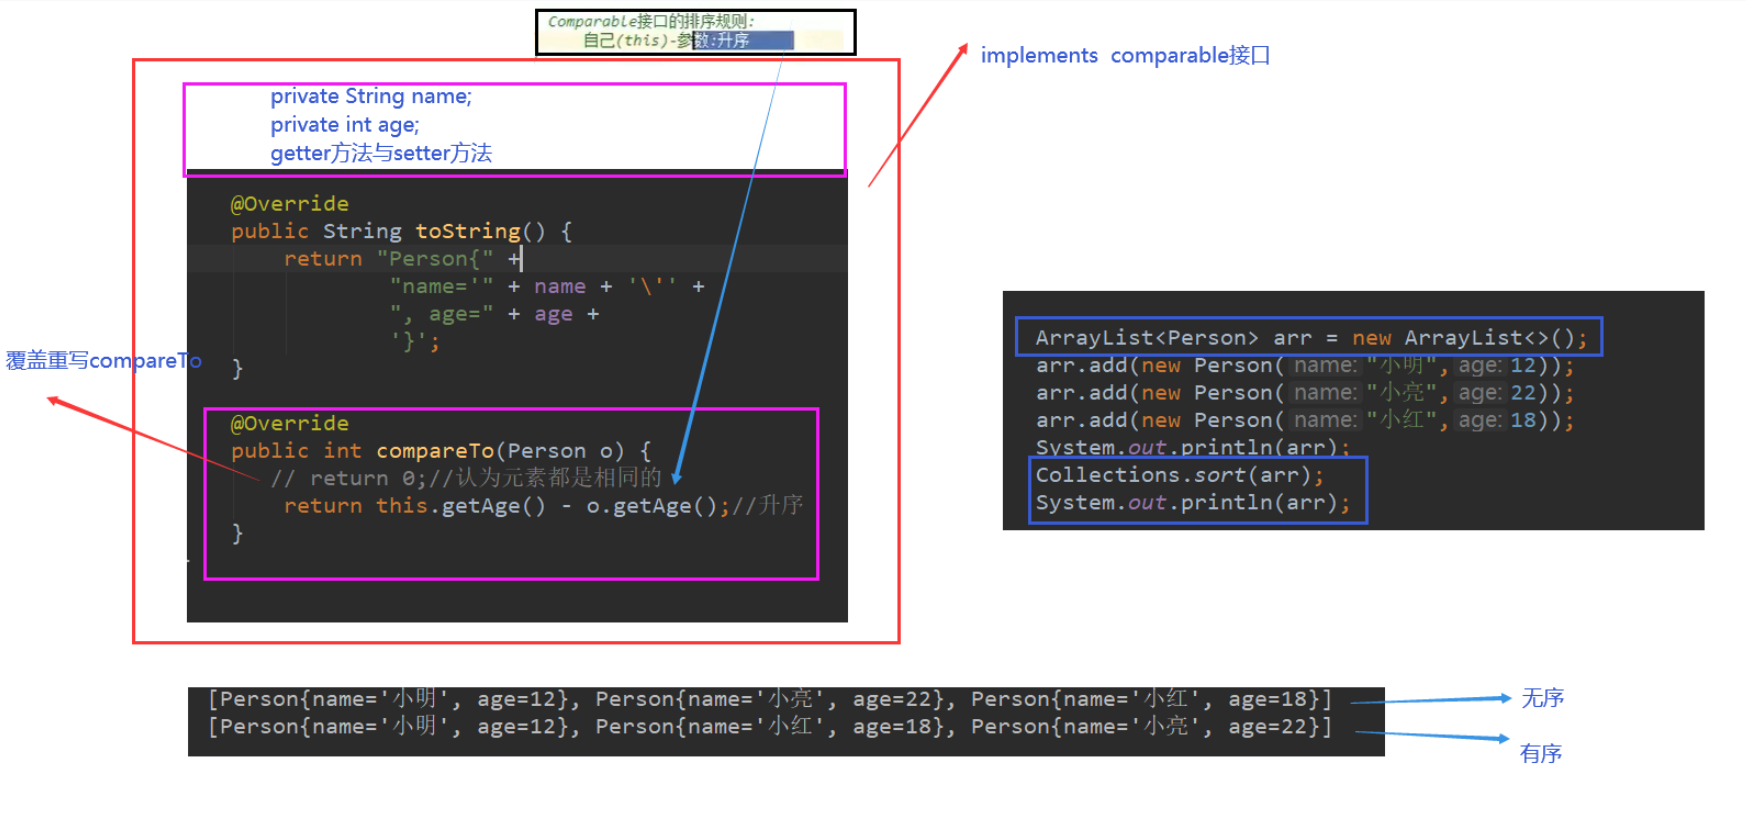
Task: Click 'public int compareTo(Person o) {' line
Action: point(441,451)
